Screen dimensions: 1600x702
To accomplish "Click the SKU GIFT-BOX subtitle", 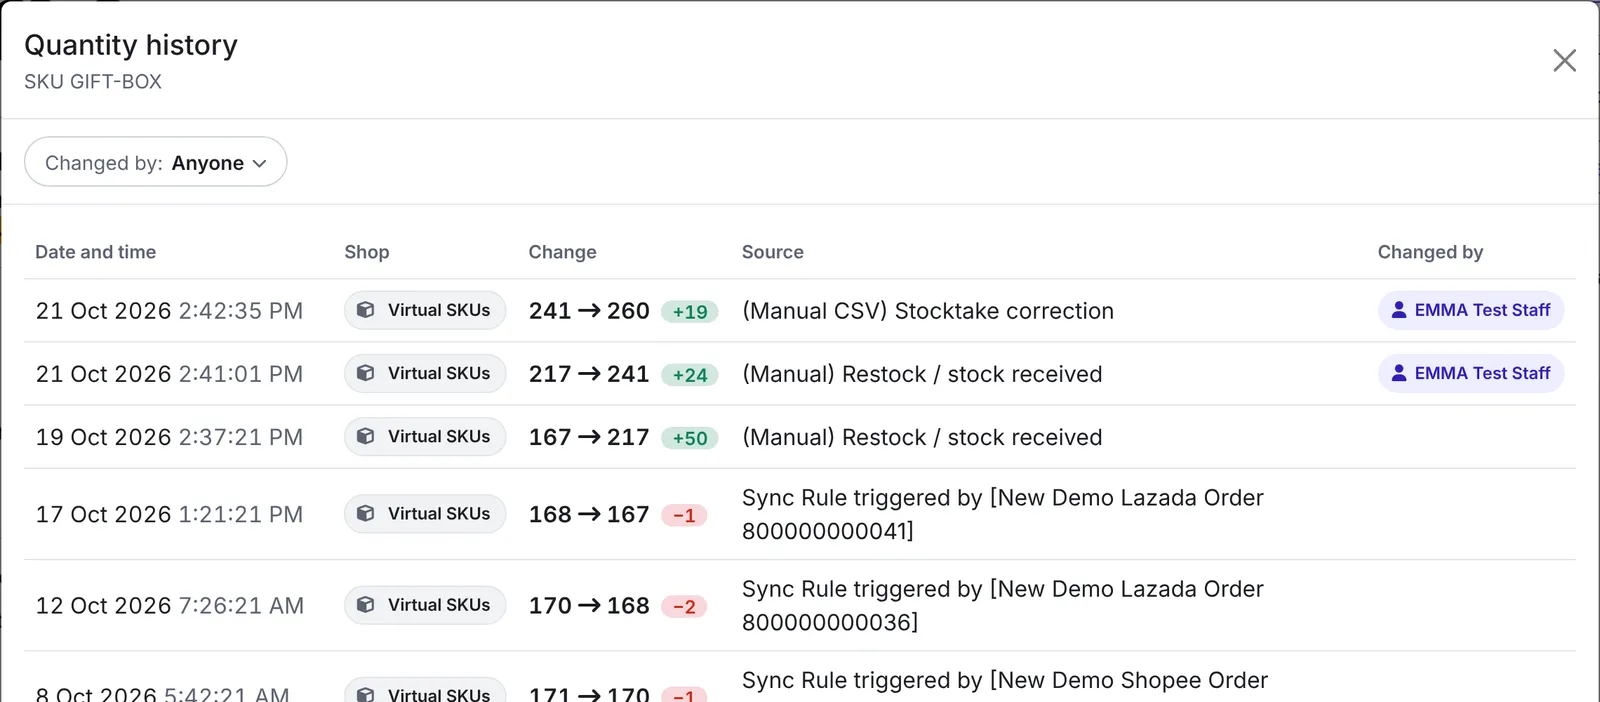I will pos(93,82).
